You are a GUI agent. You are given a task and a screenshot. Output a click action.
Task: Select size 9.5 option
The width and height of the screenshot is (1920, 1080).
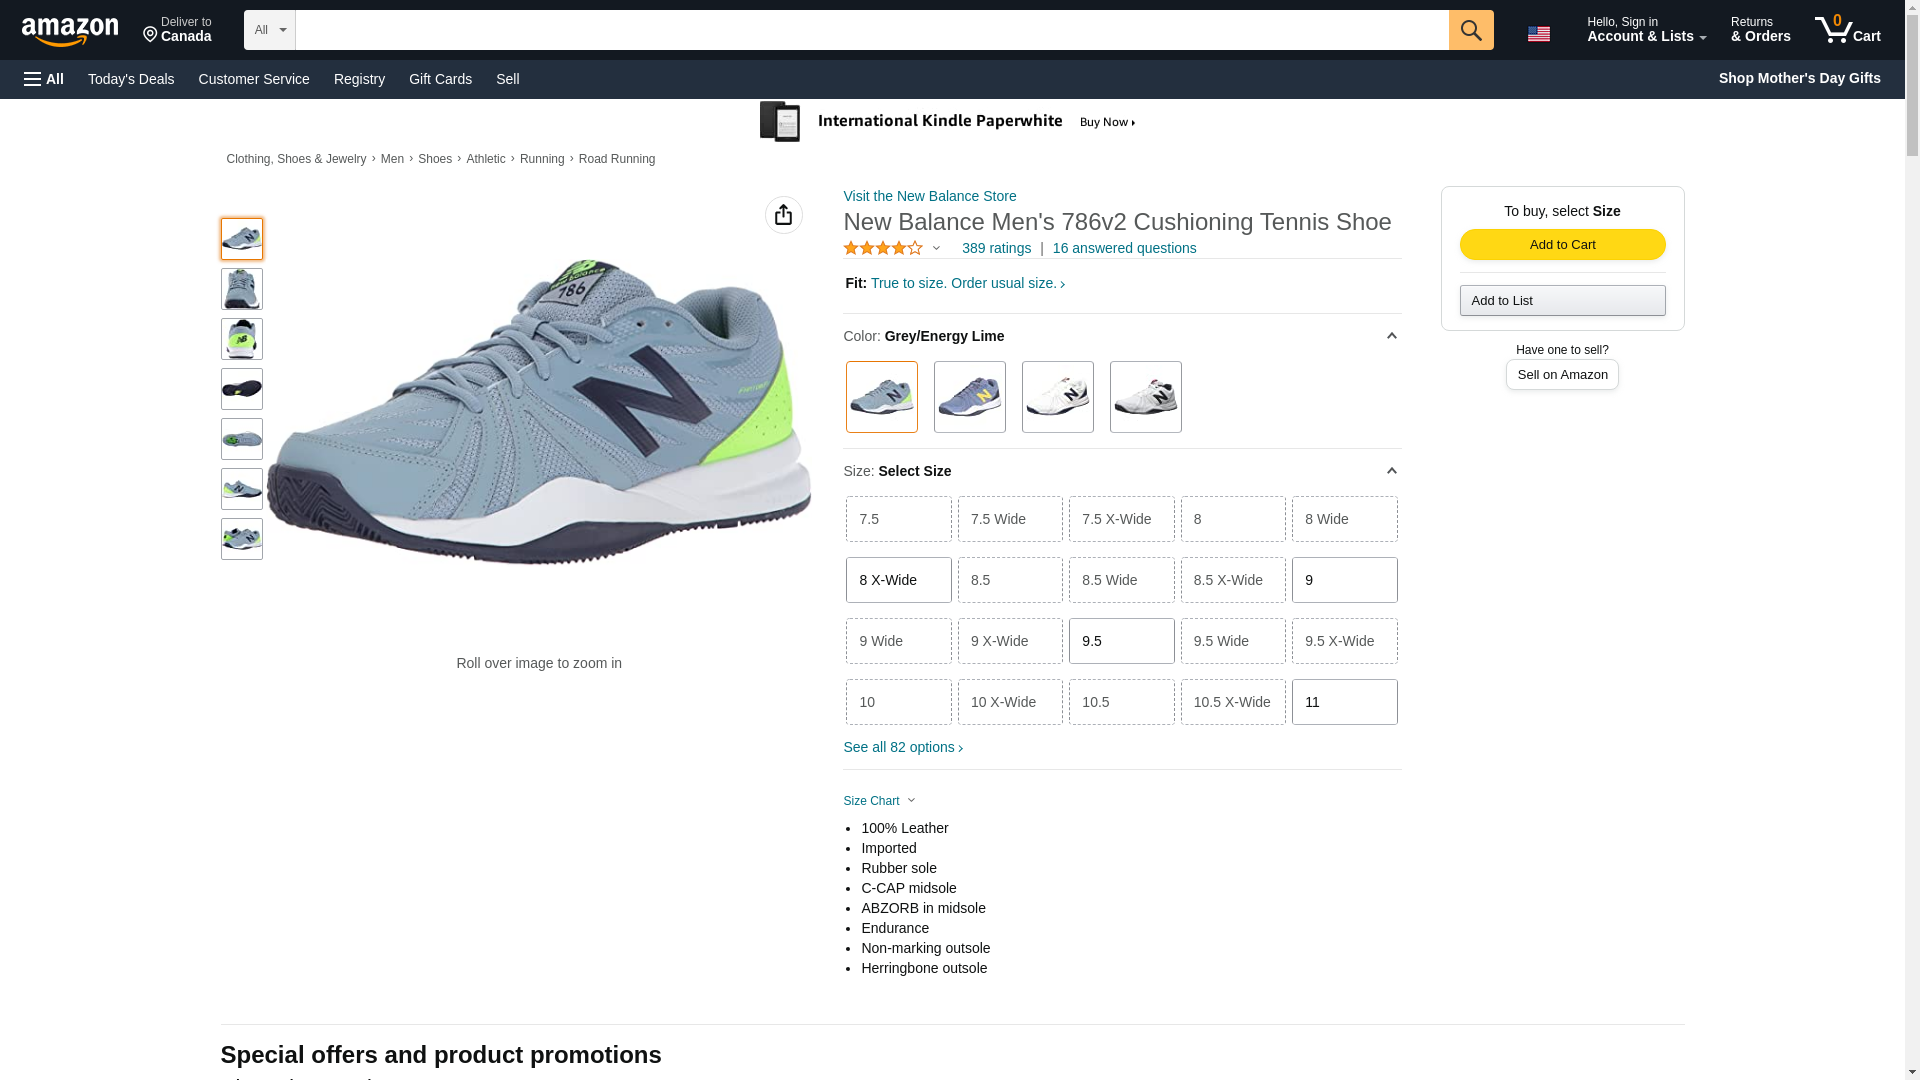tap(1120, 641)
